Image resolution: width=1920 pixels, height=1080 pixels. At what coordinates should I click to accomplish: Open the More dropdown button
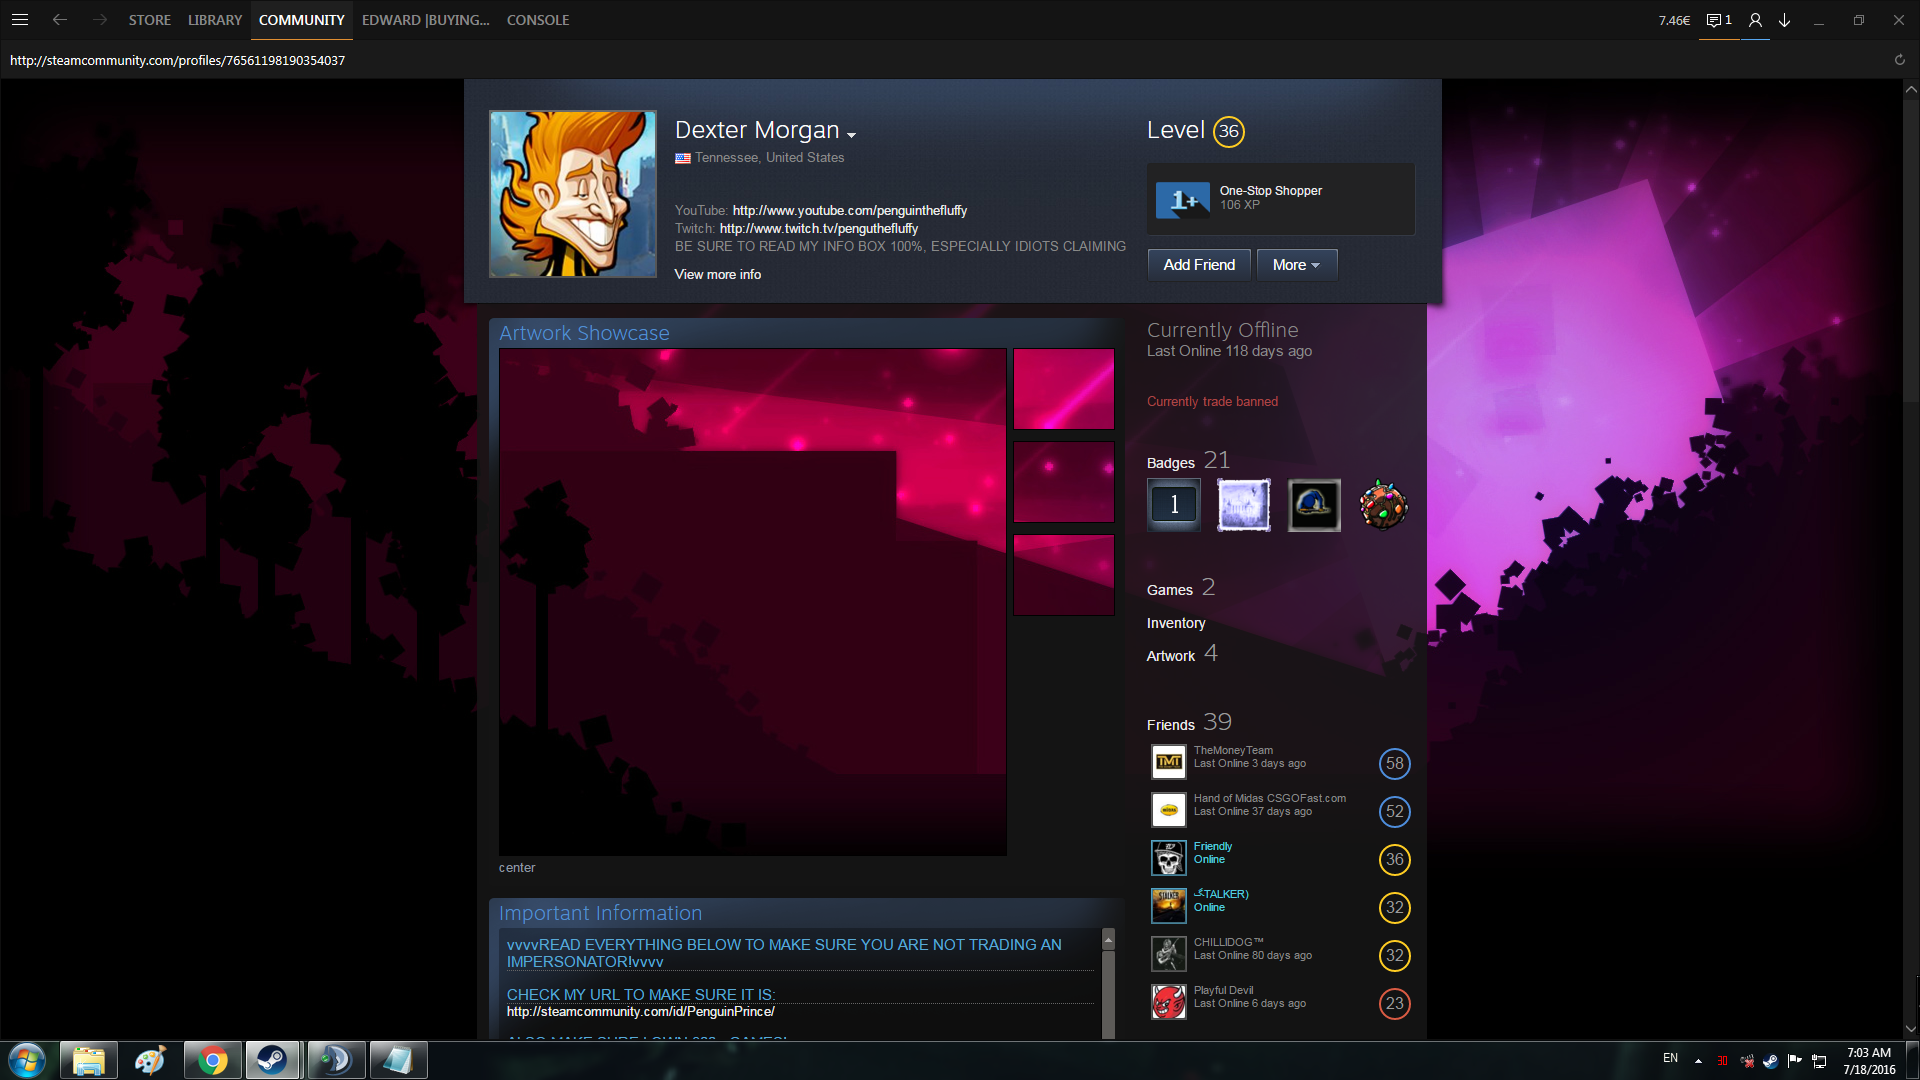(1296, 265)
